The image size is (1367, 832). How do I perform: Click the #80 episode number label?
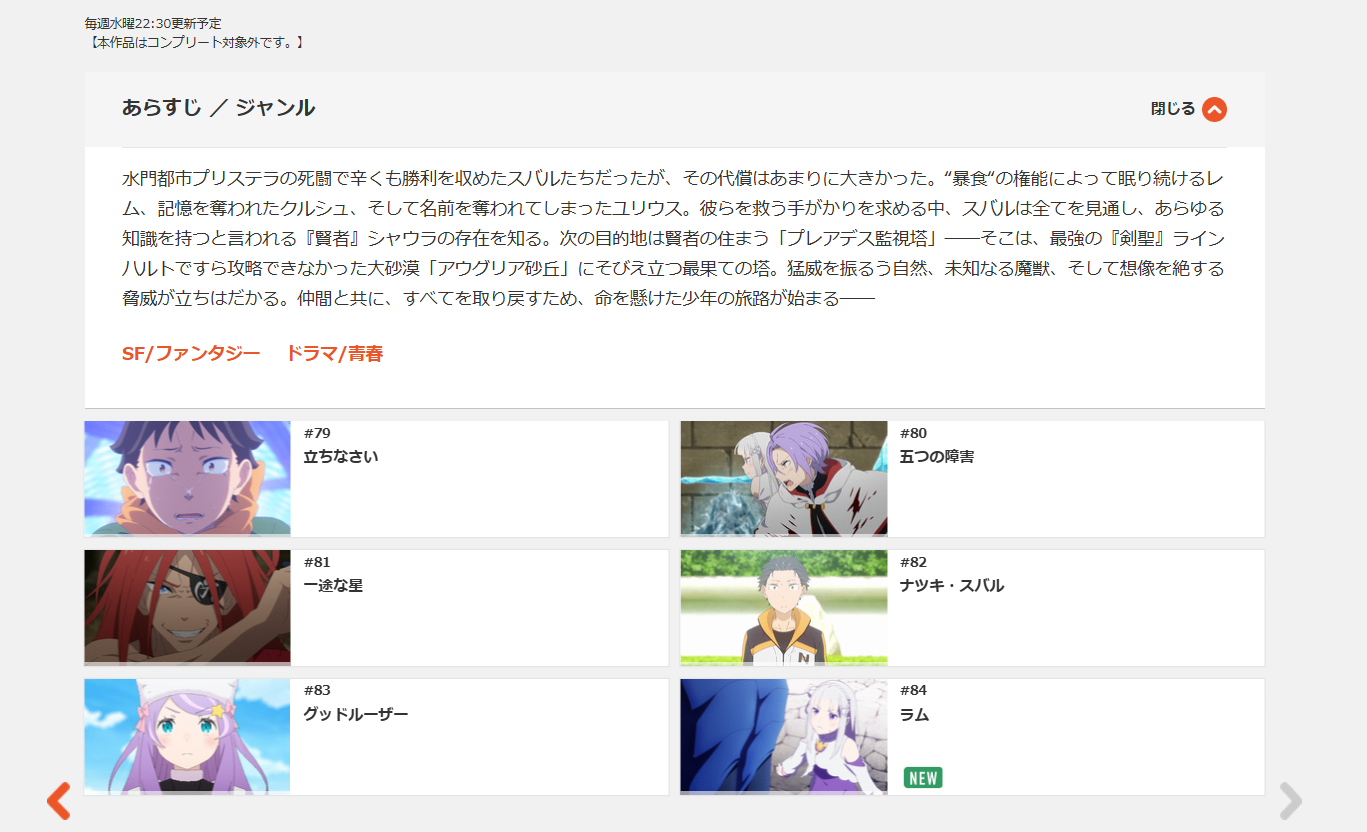click(914, 433)
